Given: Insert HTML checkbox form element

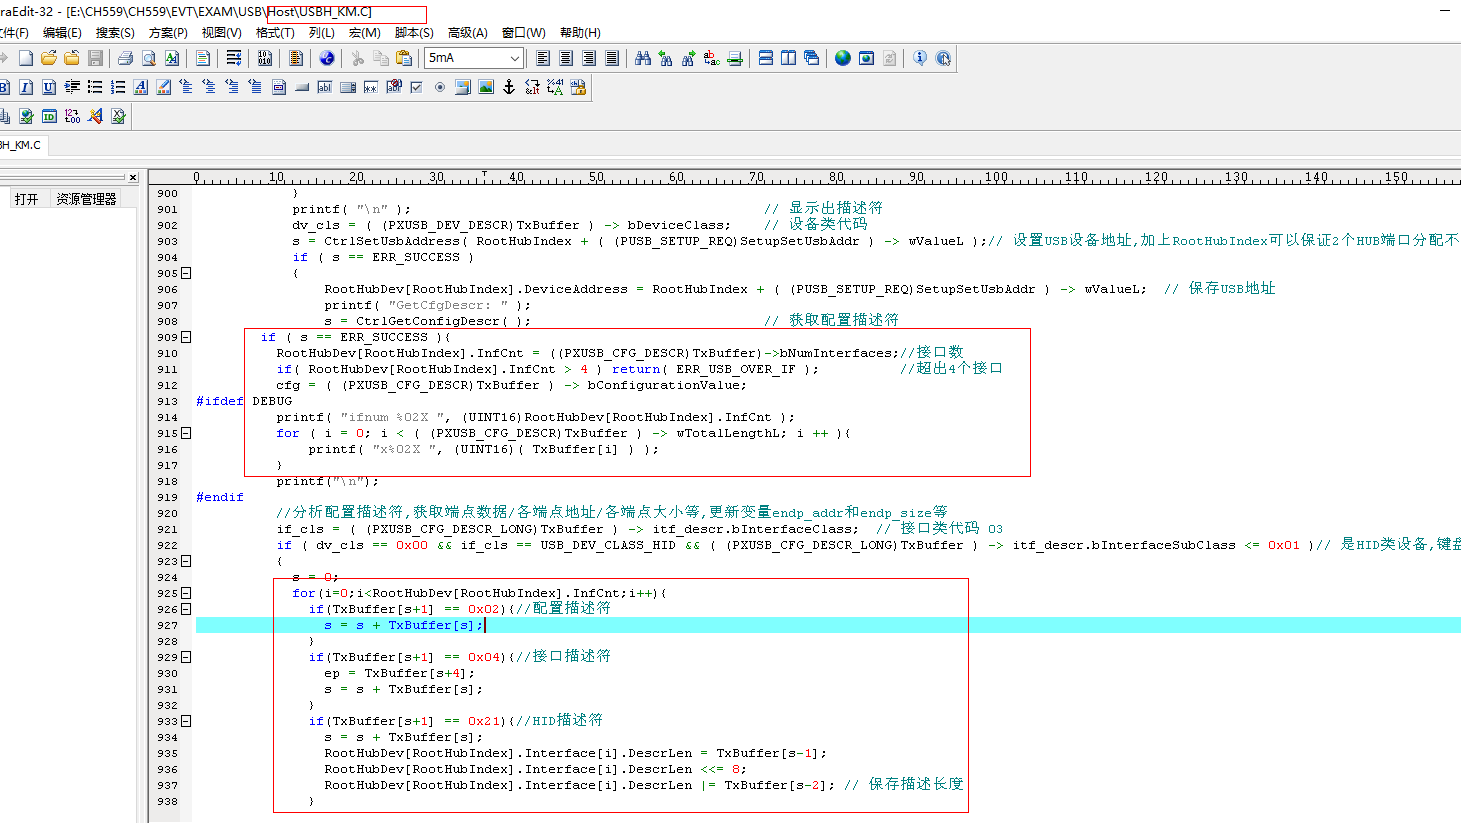Looking at the screenshot, I should click(417, 87).
